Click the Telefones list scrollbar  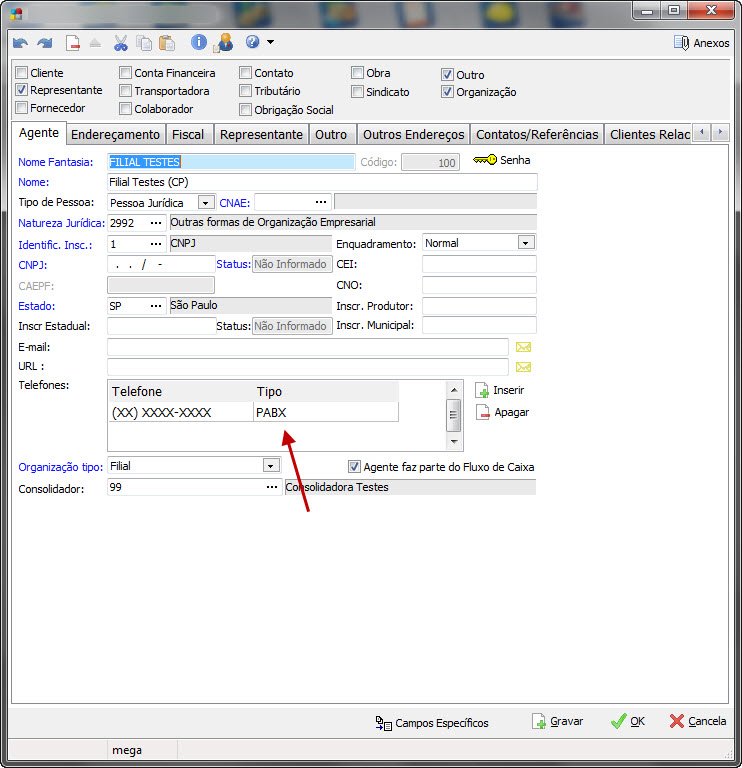coord(453,413)
